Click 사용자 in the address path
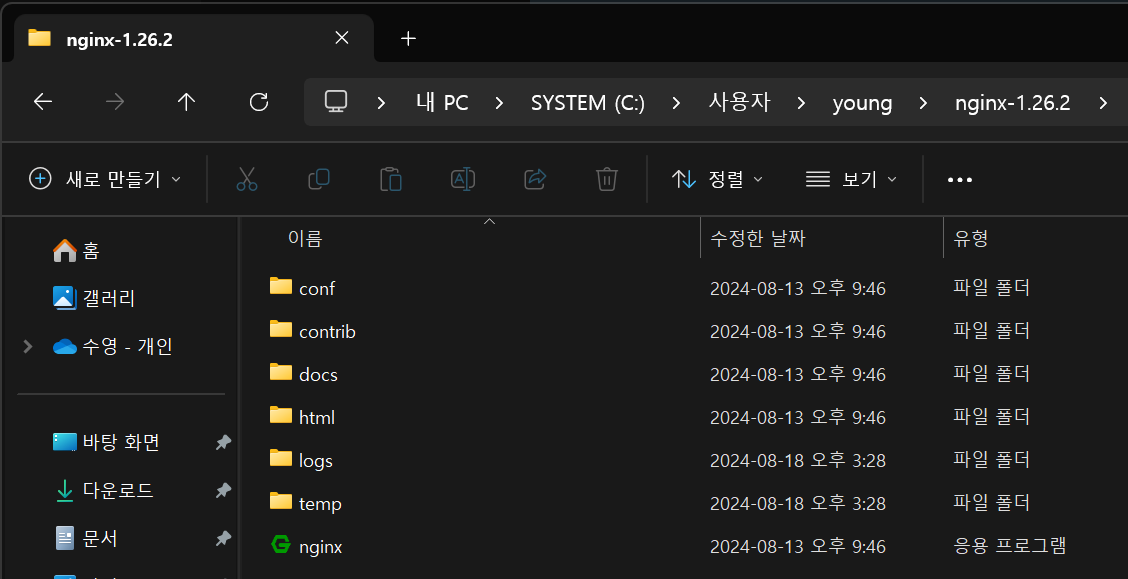The width and height of the screenshot is (1128, 579). 739,103
